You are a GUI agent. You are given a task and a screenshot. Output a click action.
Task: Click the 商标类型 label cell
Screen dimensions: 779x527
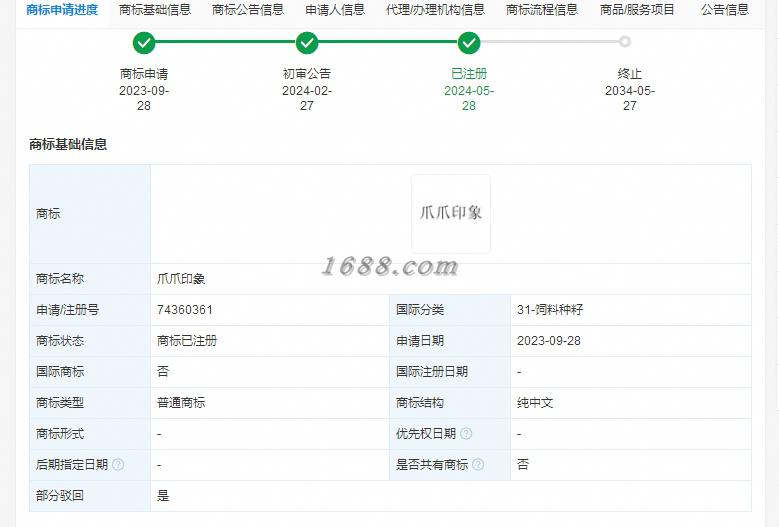(90, 403)
